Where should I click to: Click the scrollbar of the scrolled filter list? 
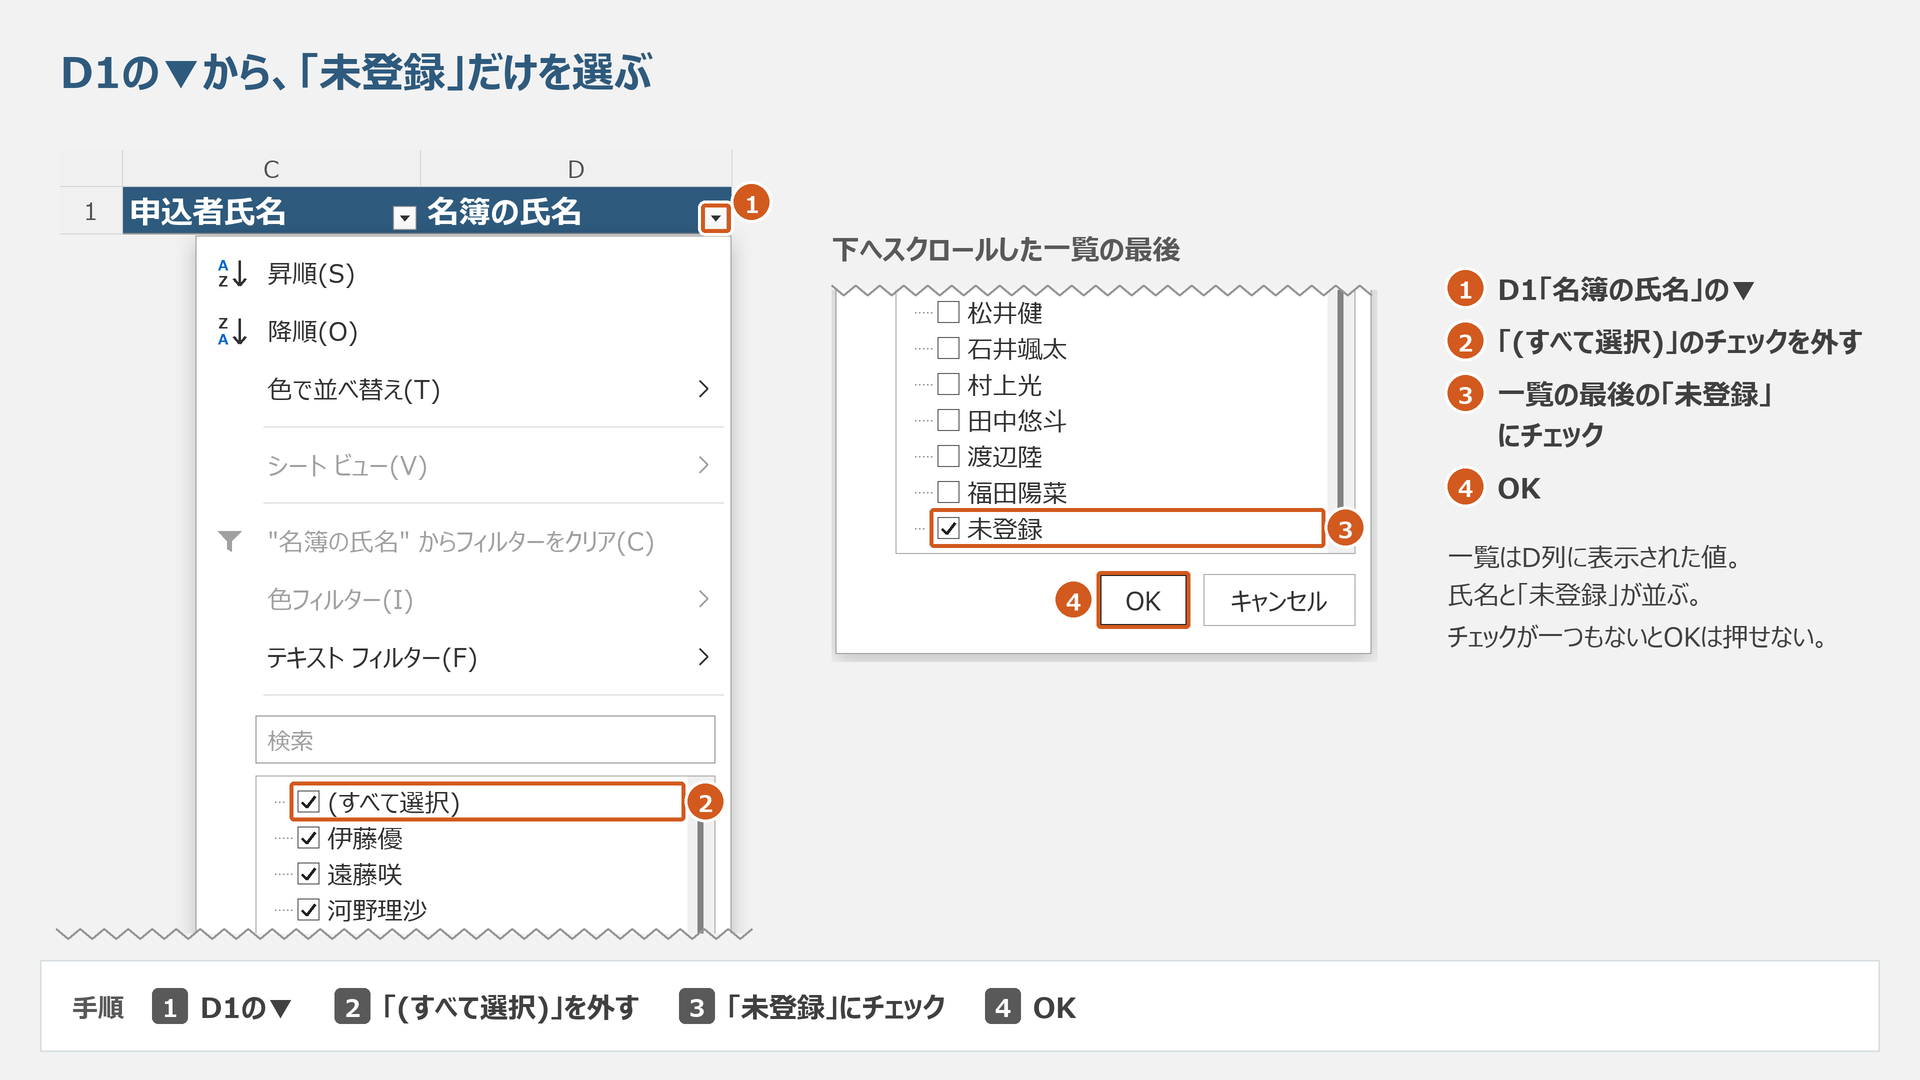1341,400
